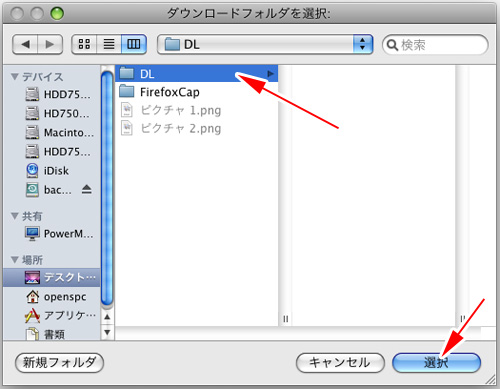Switch to list view mode
The height and width of the screenshot is (389, 500).
pos(109,44)
